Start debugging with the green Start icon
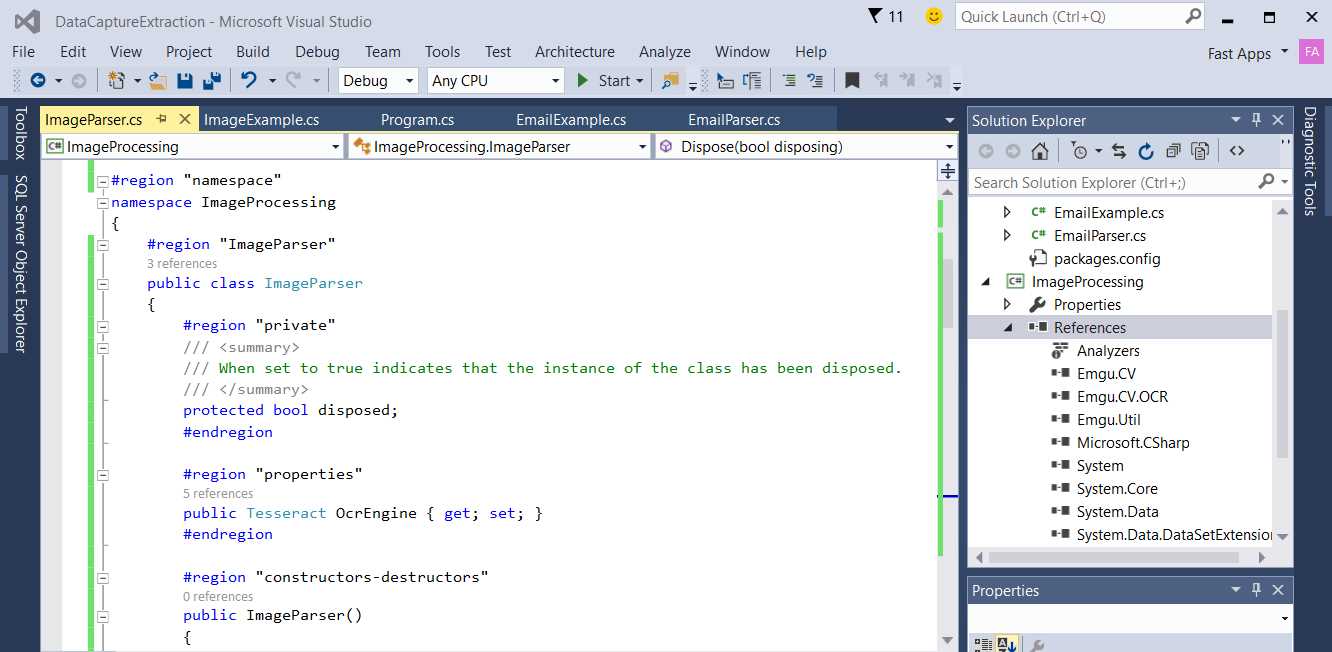Viewport: 1332px width, 652px height. (x=584, y=80)
